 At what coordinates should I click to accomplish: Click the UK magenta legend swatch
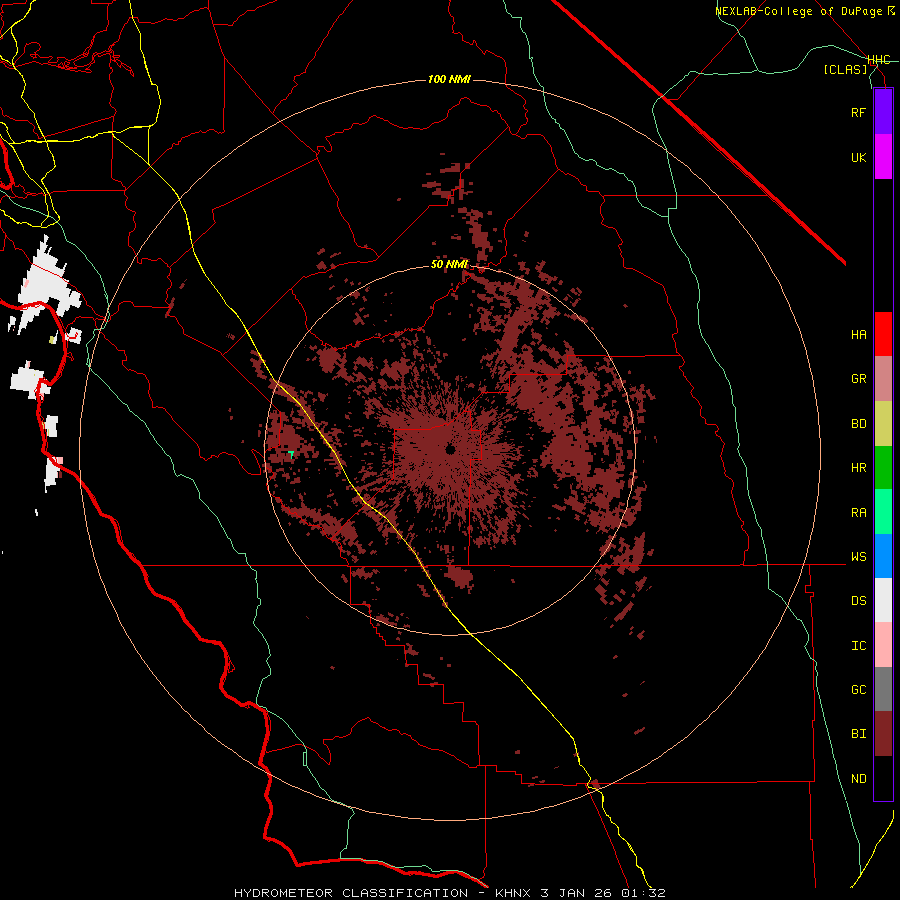pos(883,157)
